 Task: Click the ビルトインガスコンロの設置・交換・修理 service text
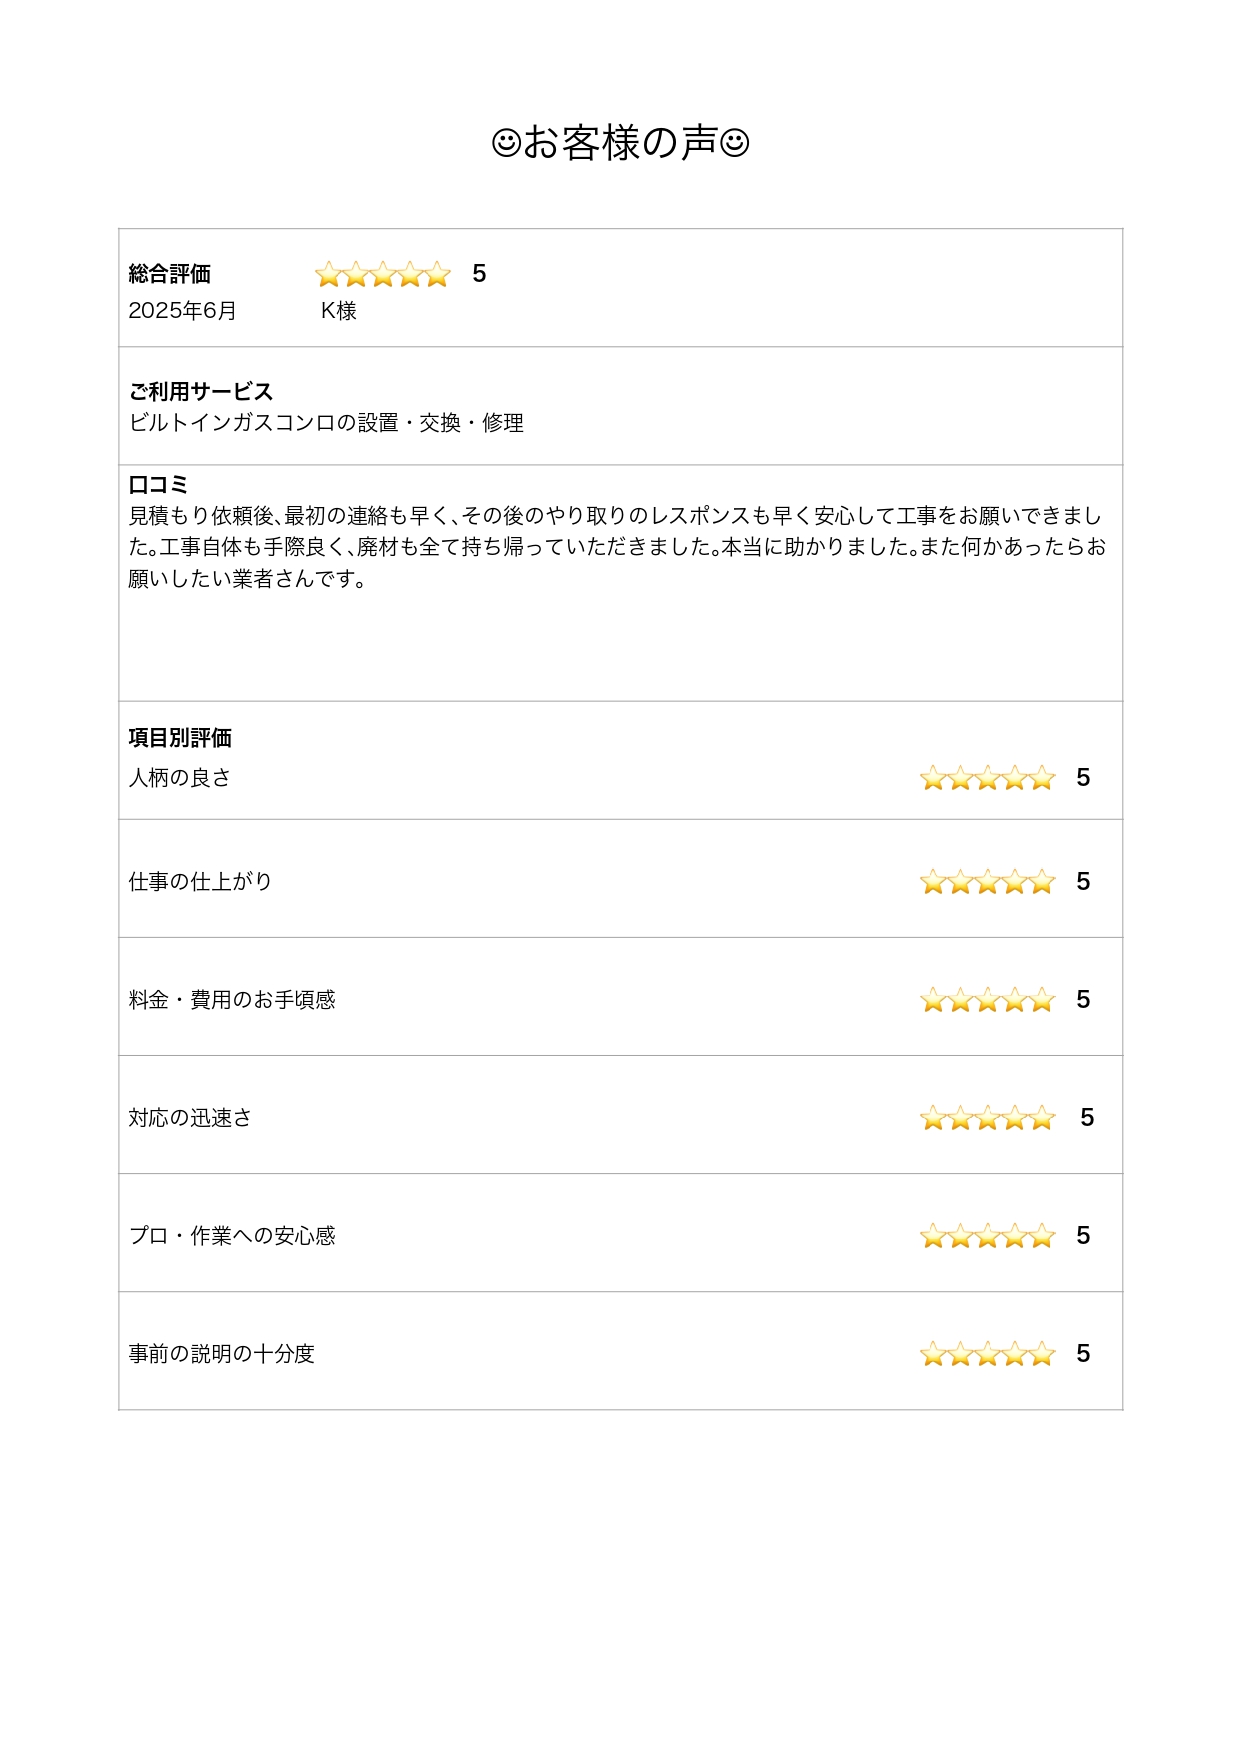pos(326,423)
